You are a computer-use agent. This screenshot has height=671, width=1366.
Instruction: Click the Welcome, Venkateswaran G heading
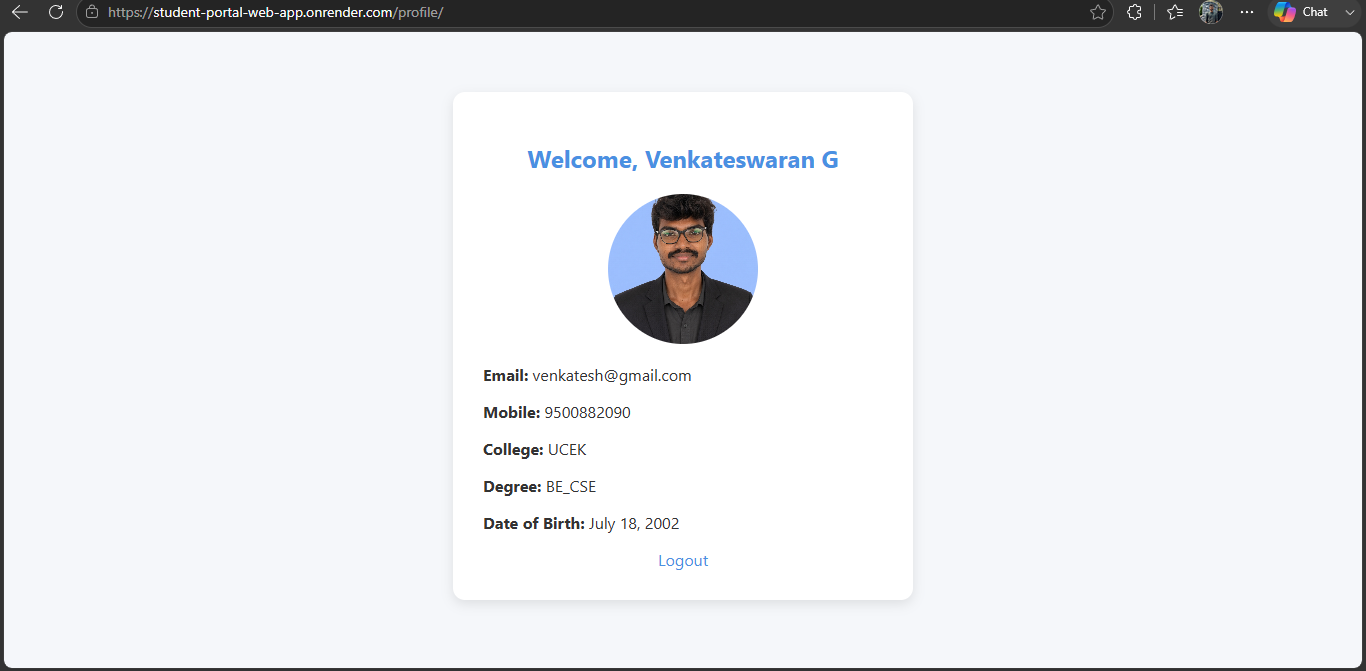pos(683,160)
